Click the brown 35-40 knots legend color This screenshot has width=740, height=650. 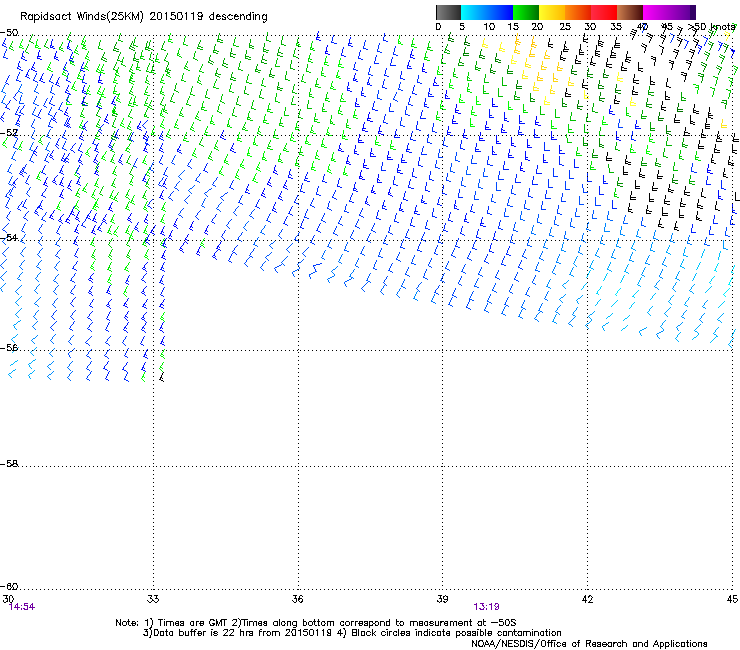(x=630, y=12)
